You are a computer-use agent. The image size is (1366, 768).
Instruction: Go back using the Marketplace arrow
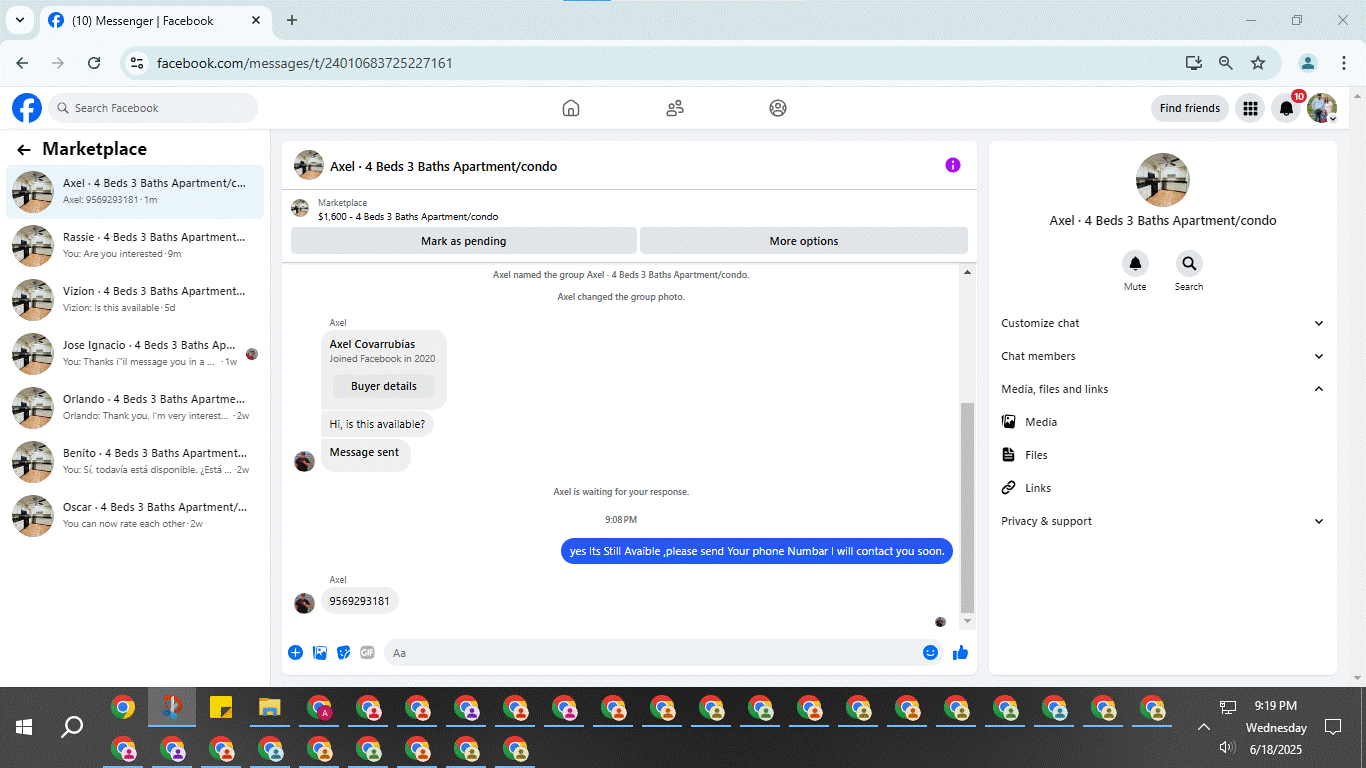click(x=24, y=150)
